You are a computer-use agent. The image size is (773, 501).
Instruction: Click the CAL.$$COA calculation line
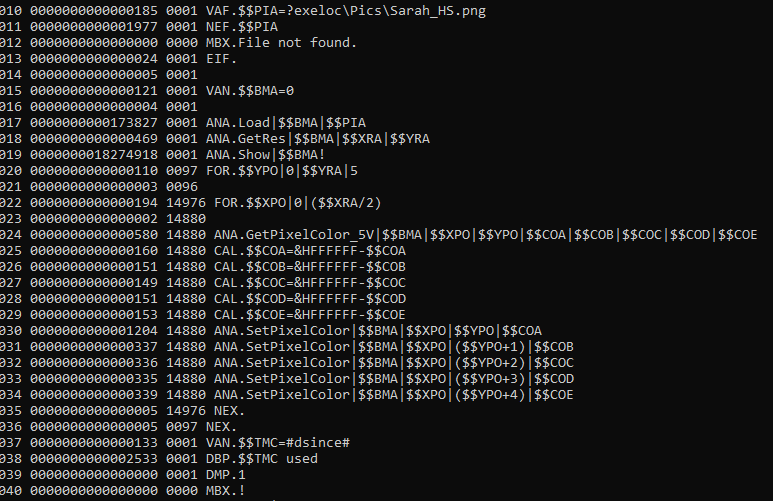310,250
